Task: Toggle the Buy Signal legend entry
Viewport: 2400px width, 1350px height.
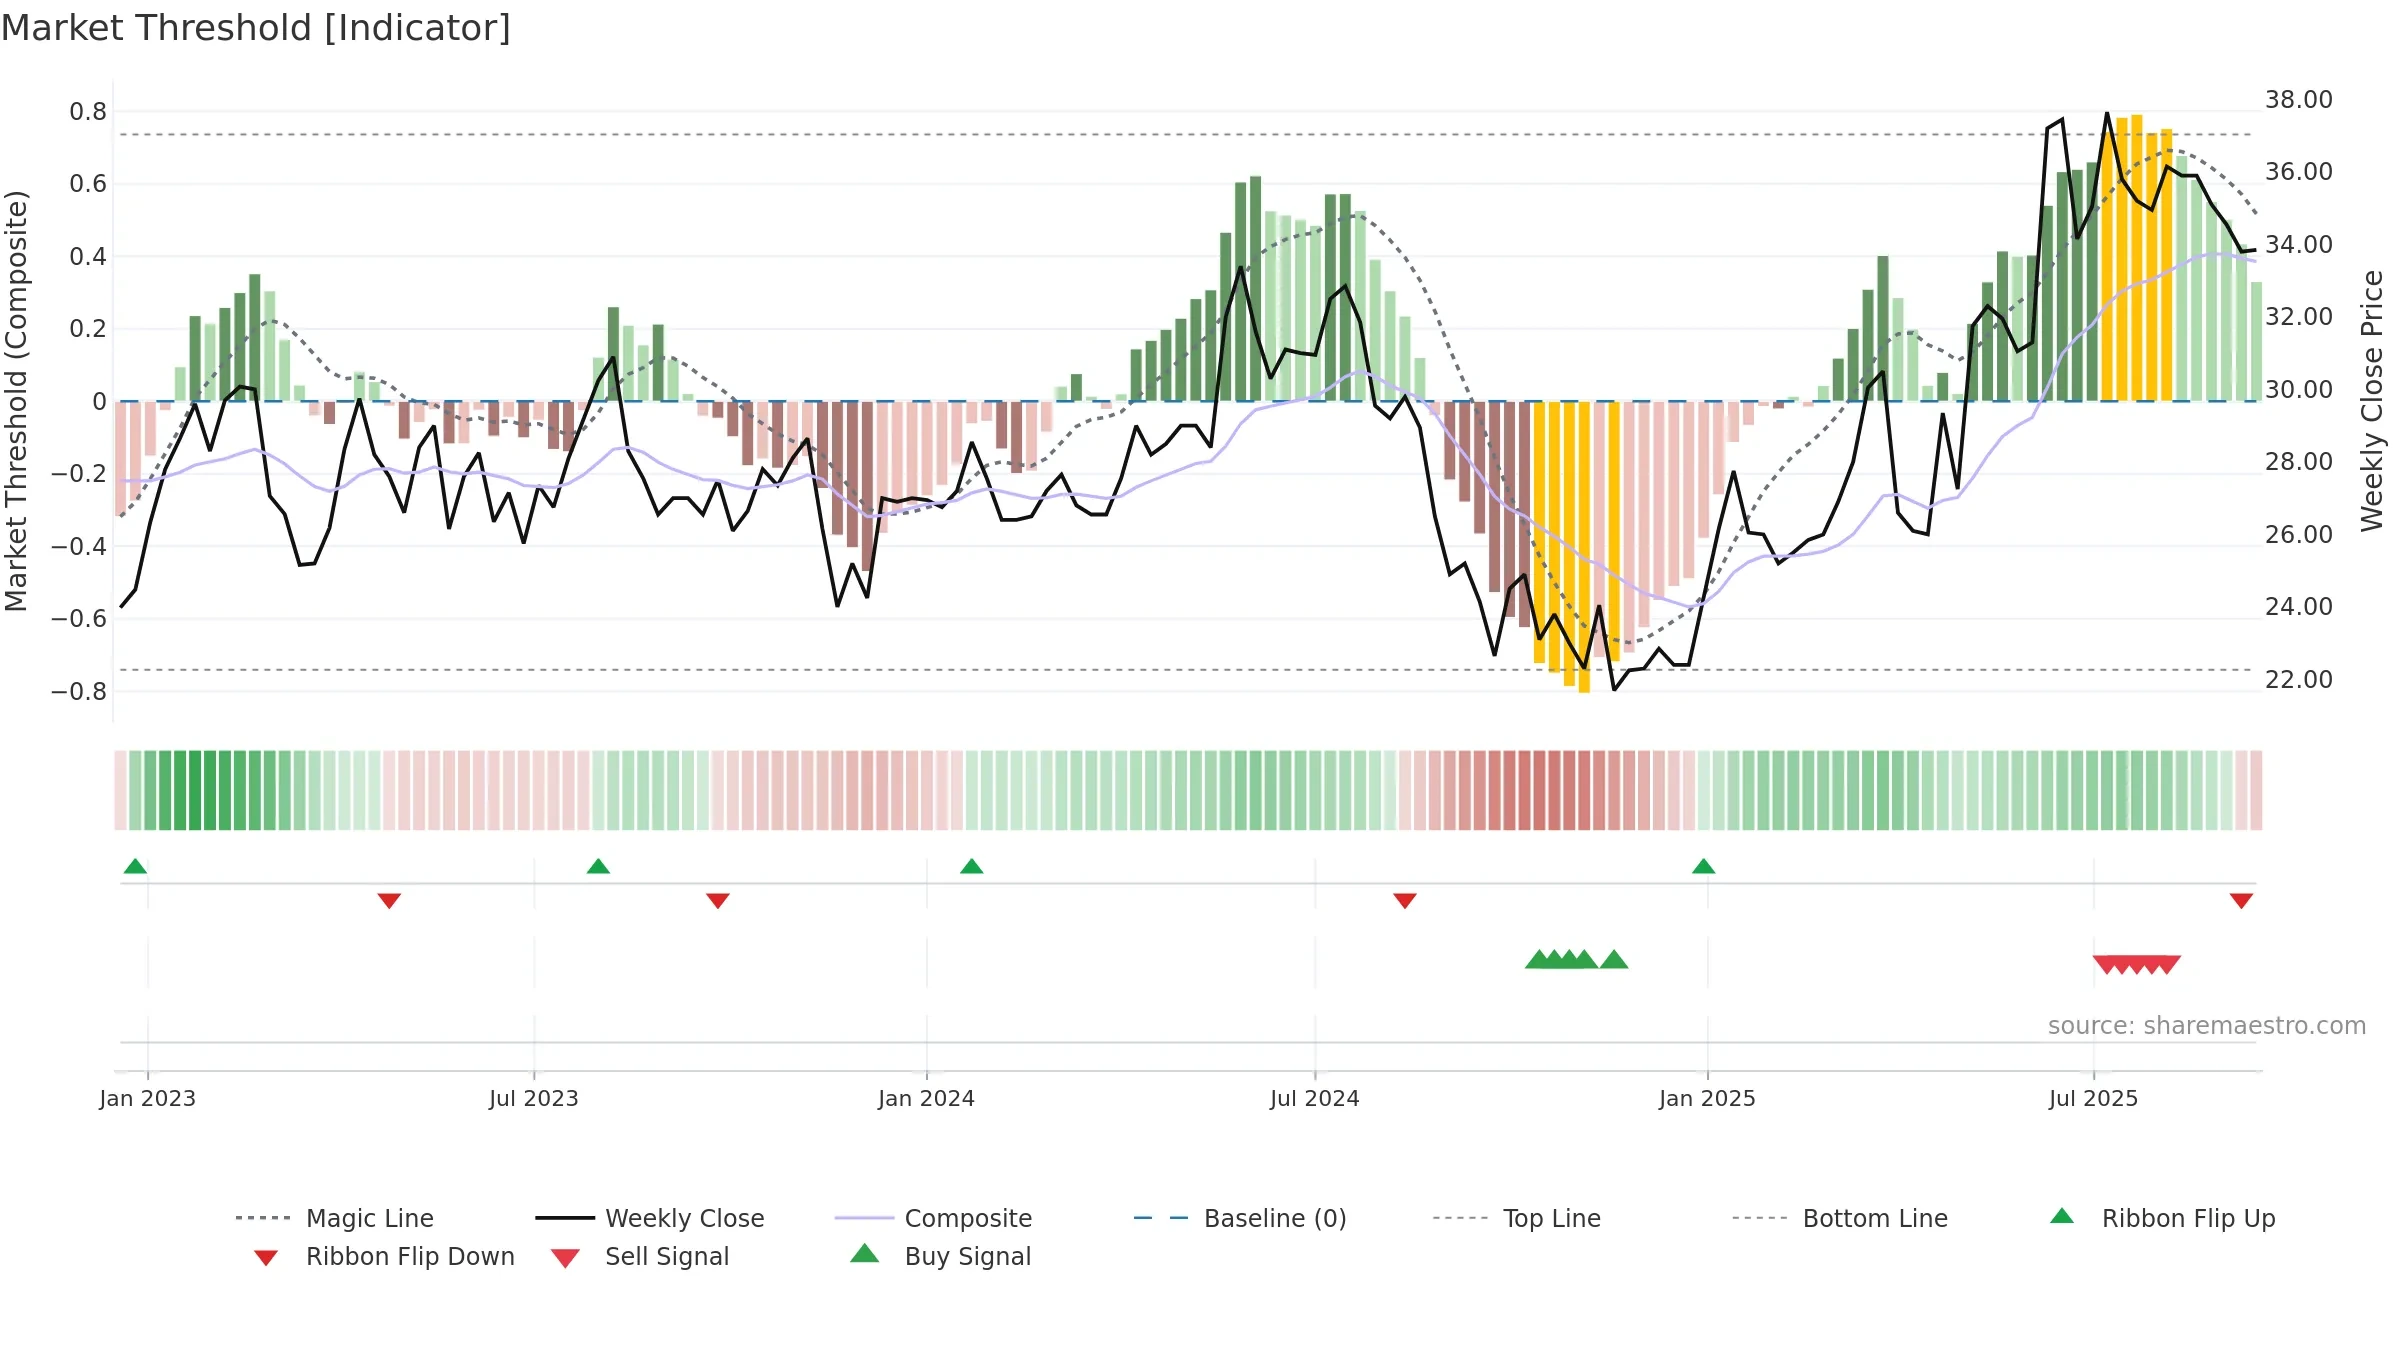Action: click(x=940, y=1256)
